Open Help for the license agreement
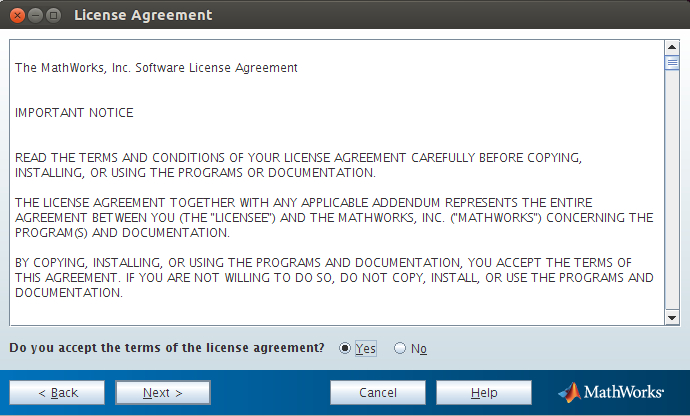The image size is (690, 416). pyautogui.click(x=484, y=393)
